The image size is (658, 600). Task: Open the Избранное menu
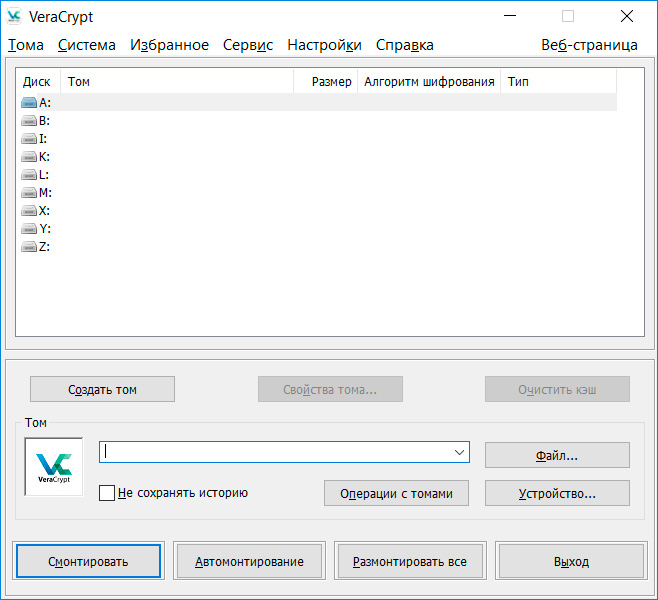pos(169,45)
